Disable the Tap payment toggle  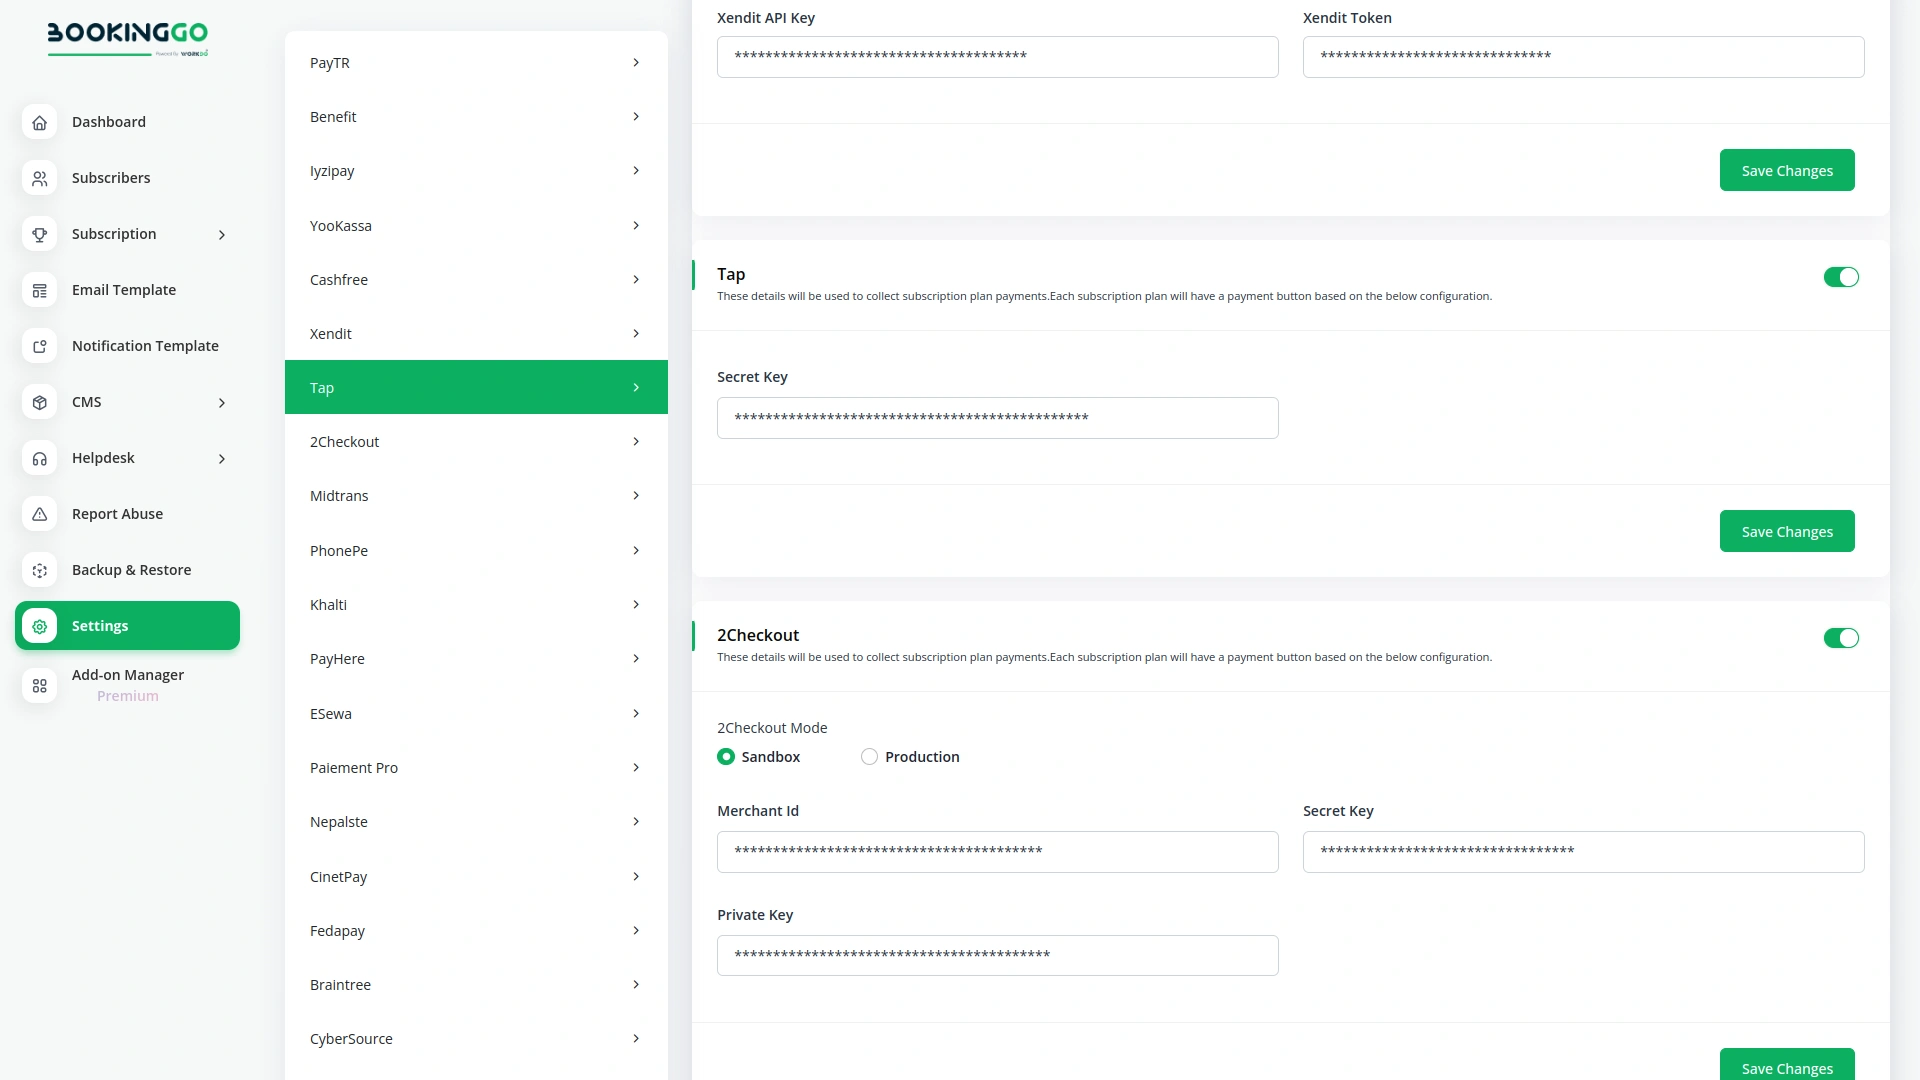1841,277
